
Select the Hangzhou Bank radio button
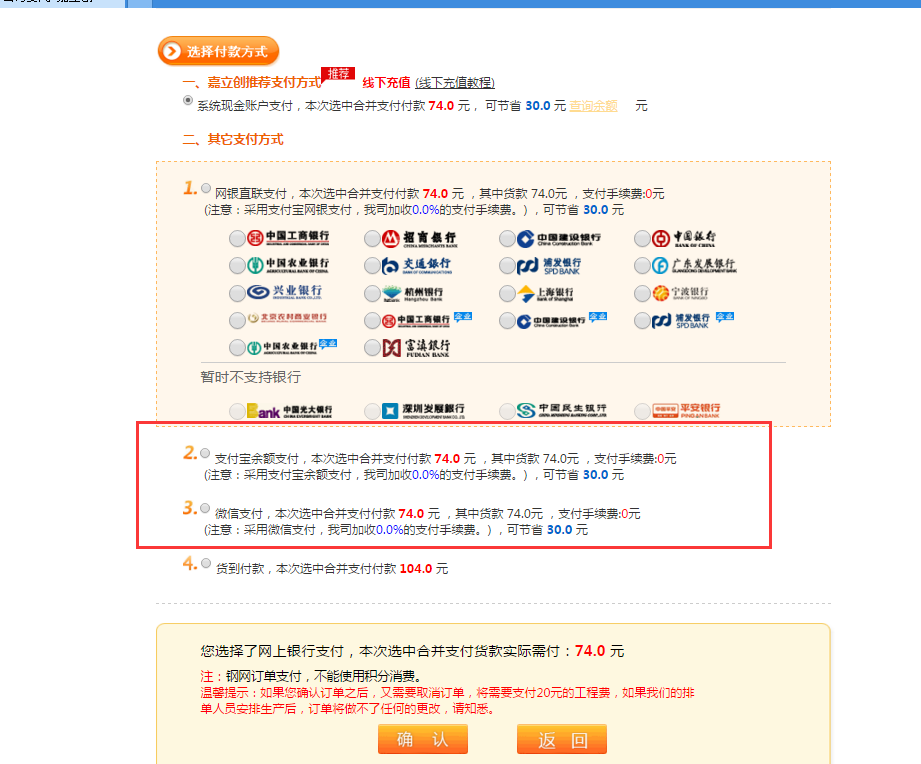pyautogui.click(x=372, y=293)
